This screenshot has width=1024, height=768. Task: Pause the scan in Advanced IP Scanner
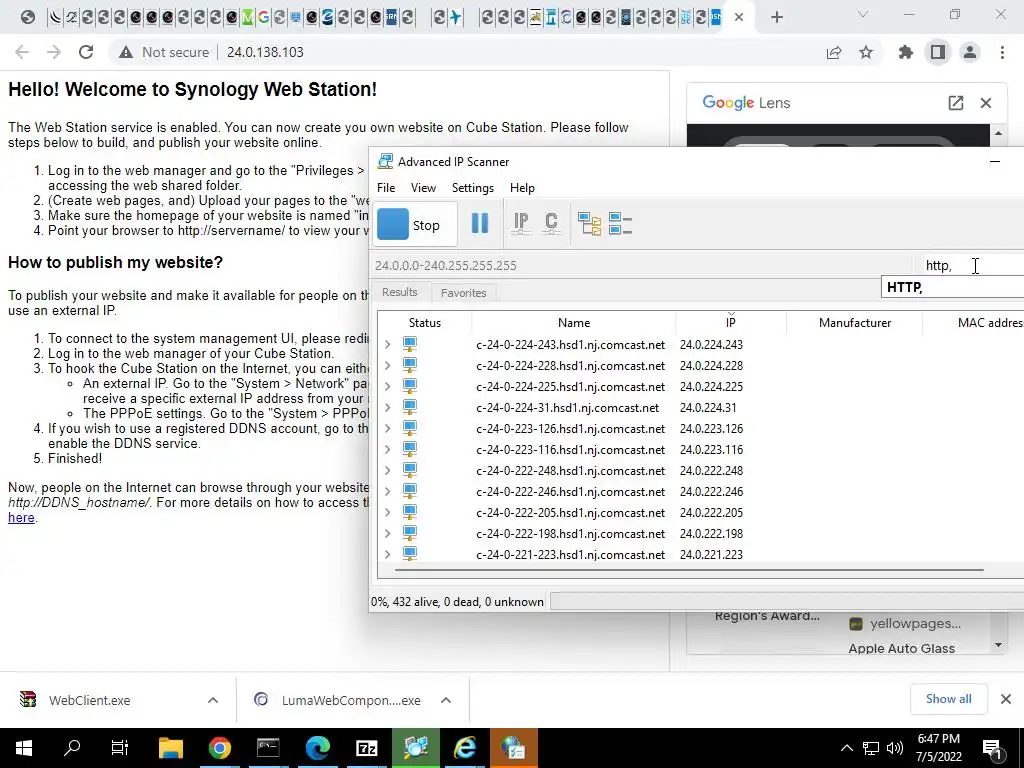(480, 223)
